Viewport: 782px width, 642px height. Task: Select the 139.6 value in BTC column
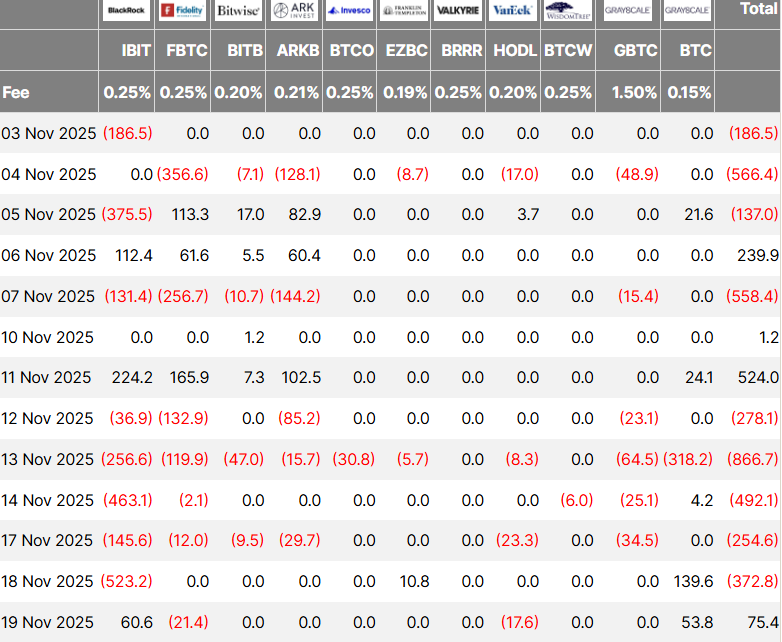click(x=693, y=581)
